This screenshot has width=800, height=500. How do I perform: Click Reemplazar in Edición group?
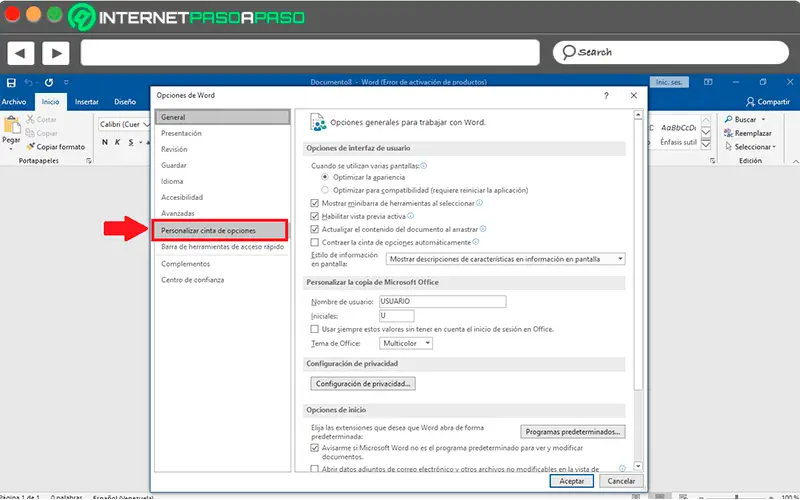[747, 133]
